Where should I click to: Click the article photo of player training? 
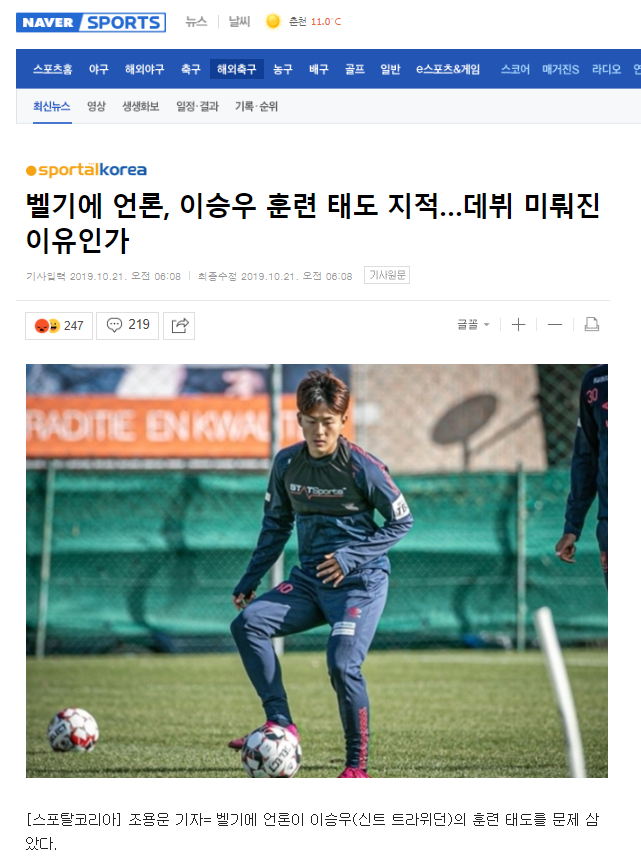click(317, 571)
